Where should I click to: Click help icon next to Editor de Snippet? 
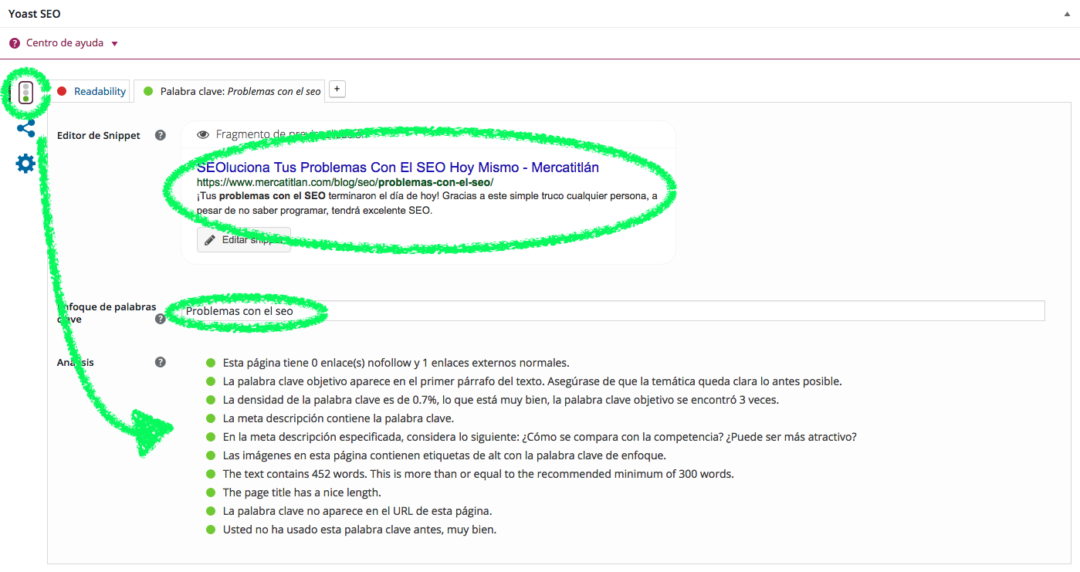point(160,135)
